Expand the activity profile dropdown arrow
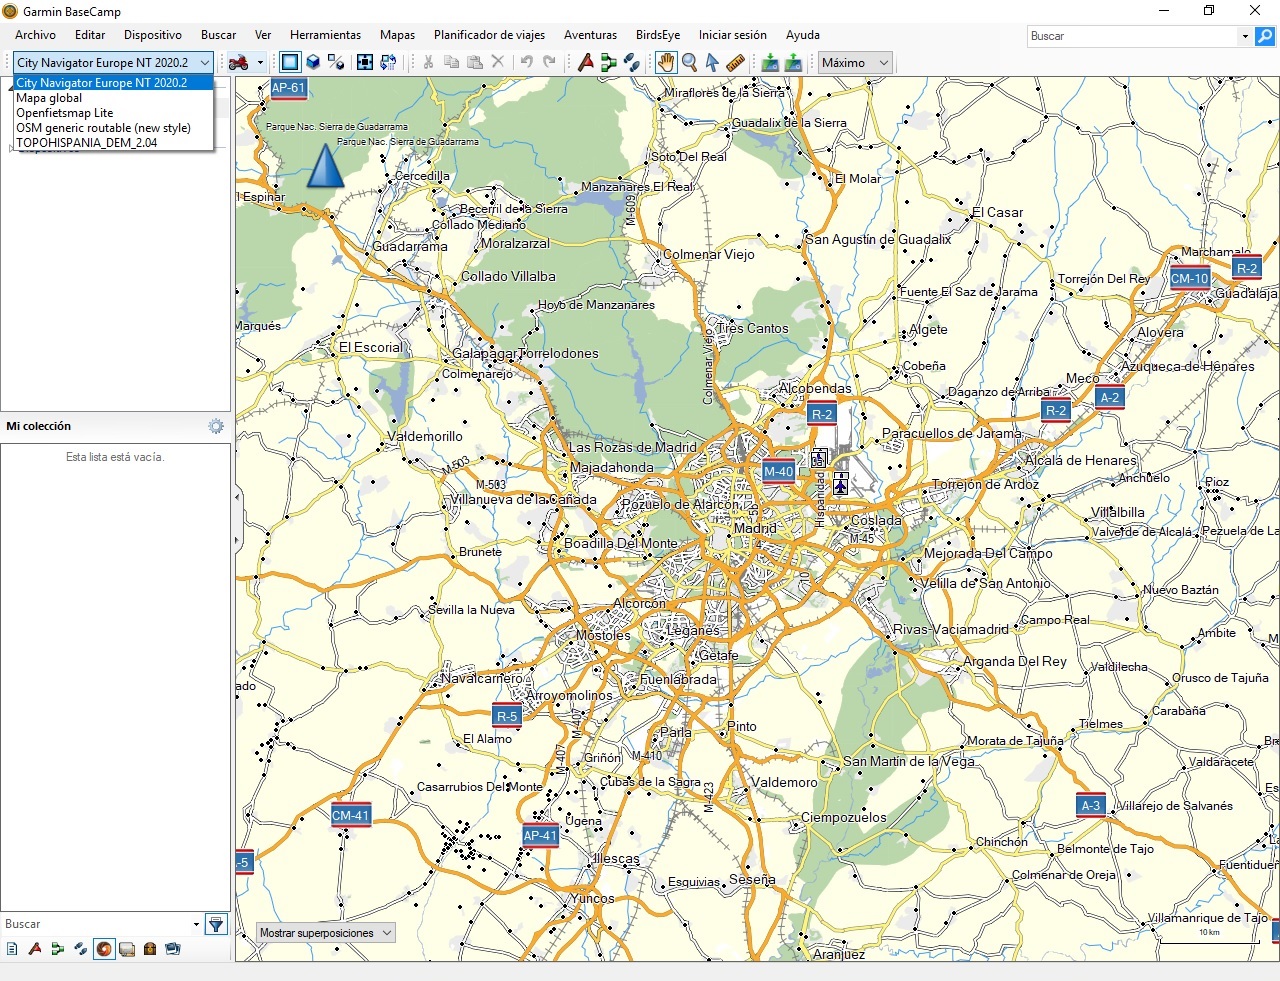Screen dimensions: 1280x981 pos(260,62)
